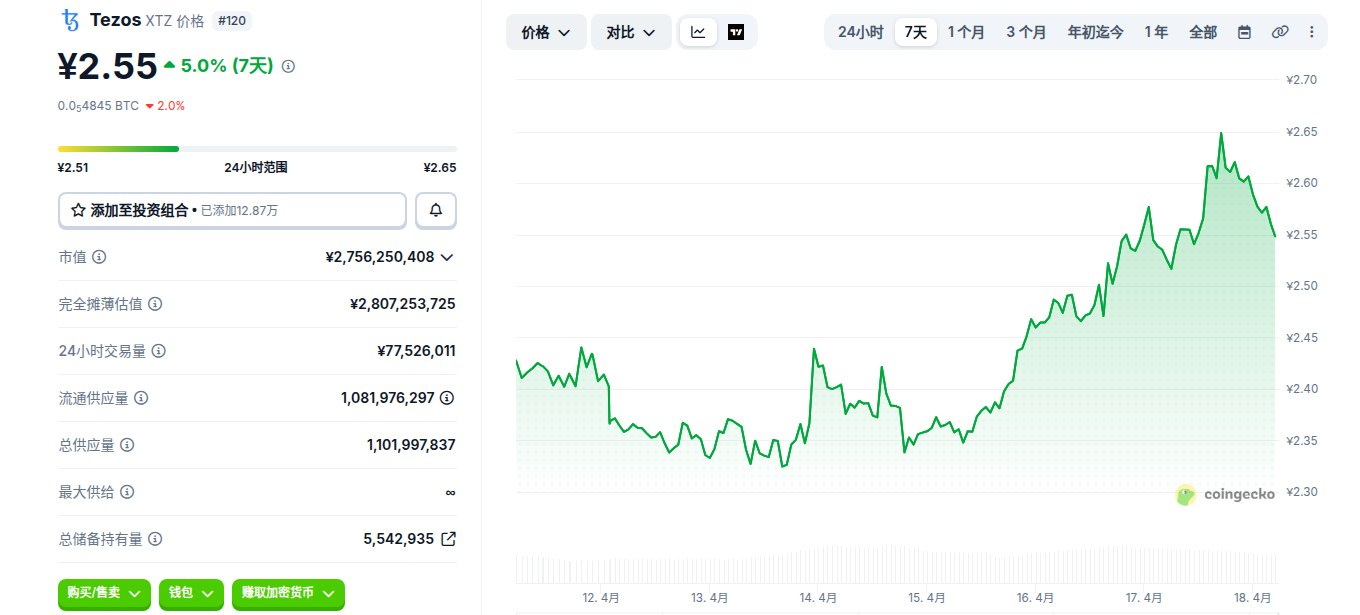The width and height of the screenshot is (1360, 615).
Task: Click the ¥2.30 y-axis price label
Action: coord(1302,492)
